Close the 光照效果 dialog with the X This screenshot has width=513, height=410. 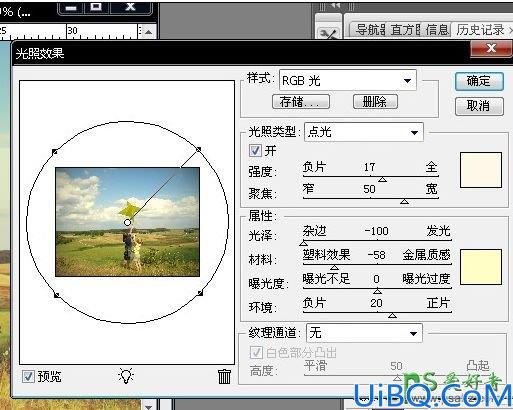click(491, 49)
